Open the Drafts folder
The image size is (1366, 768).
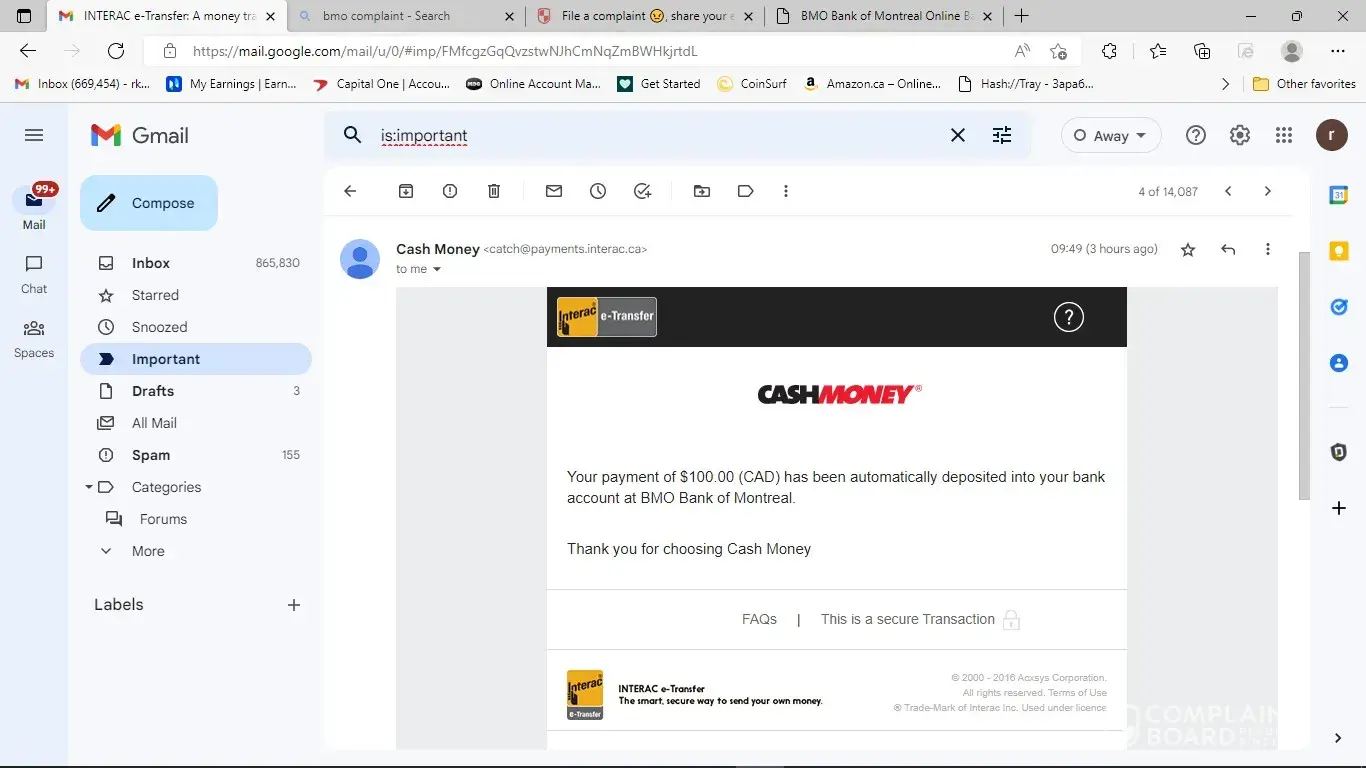(x=196, y=391)
